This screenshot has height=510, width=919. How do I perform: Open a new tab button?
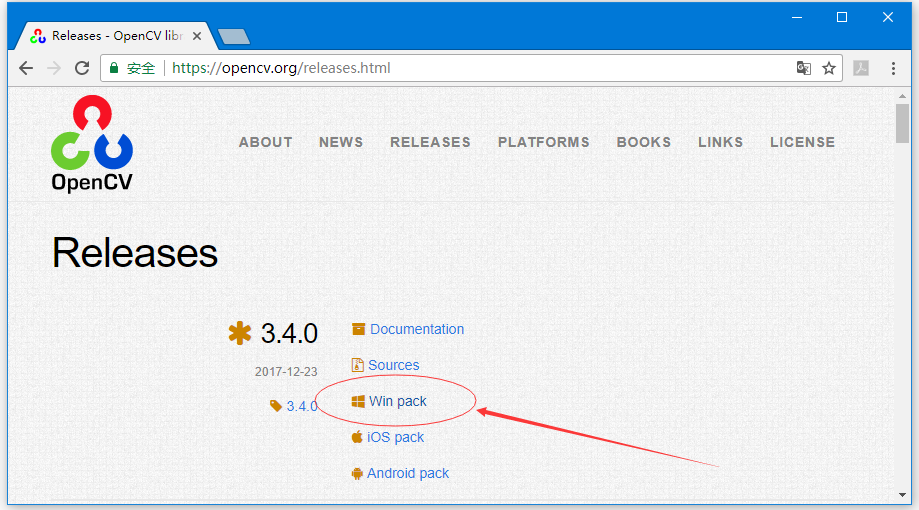point(234,37)
